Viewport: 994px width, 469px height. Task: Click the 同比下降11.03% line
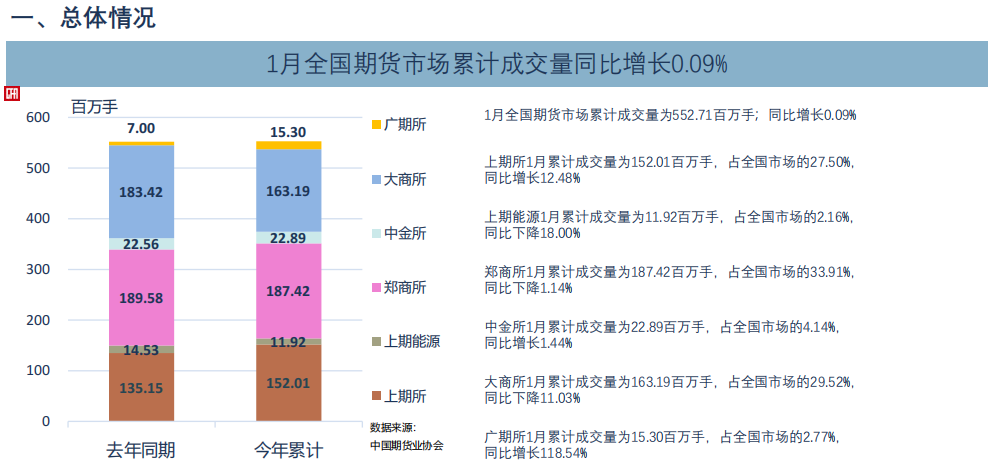pyautogui.click(x=532, y=398)
